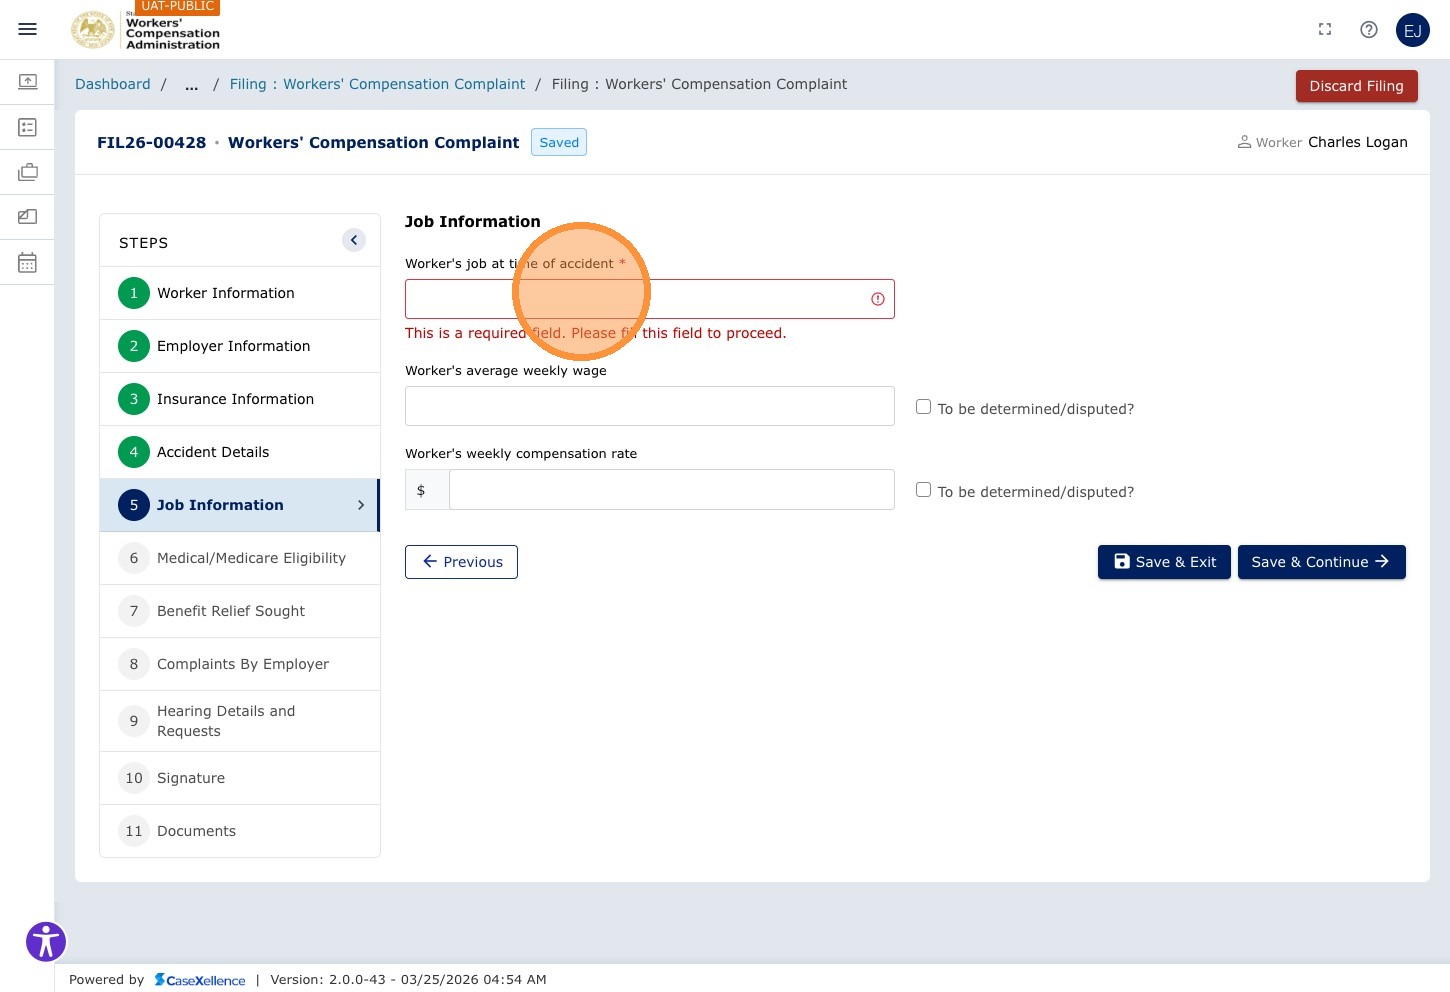
Task: Open Filing : Workers' Compensation Complaint breadcrumb link
Action: 377,84
